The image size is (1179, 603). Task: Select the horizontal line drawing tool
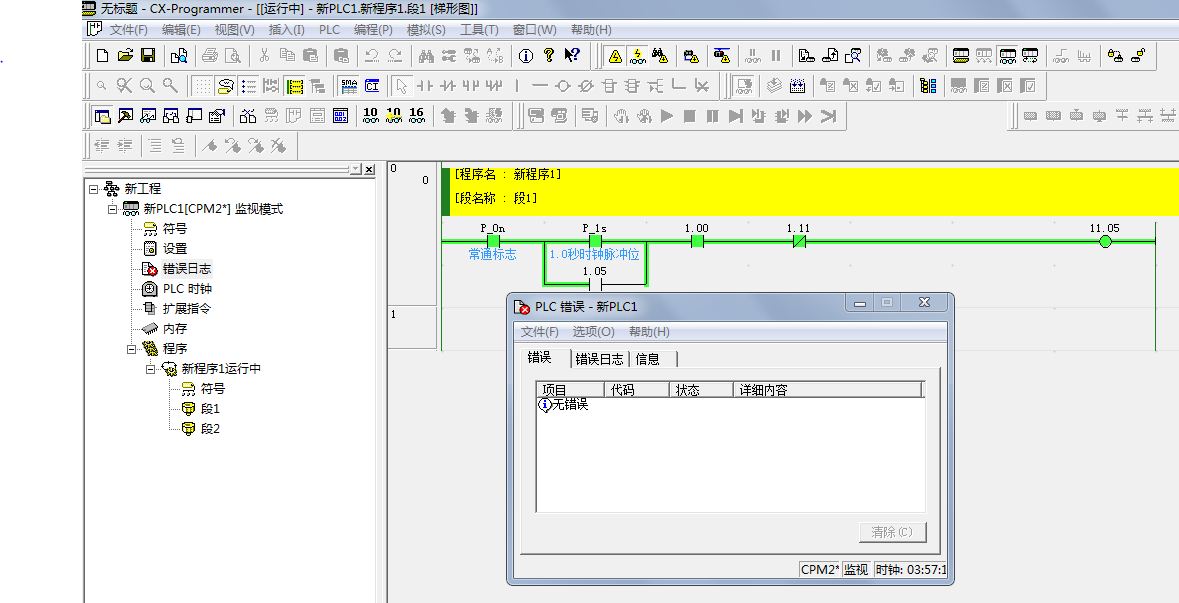click(540, 86)
